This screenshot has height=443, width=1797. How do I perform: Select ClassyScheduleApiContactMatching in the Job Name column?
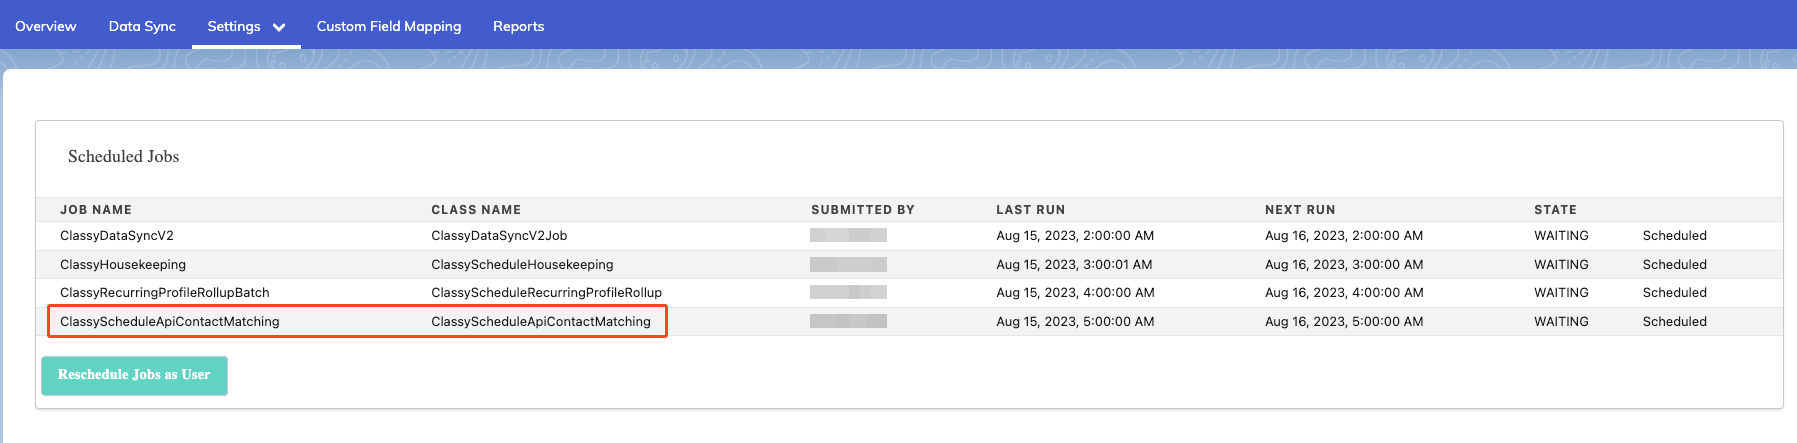[170, 322]
